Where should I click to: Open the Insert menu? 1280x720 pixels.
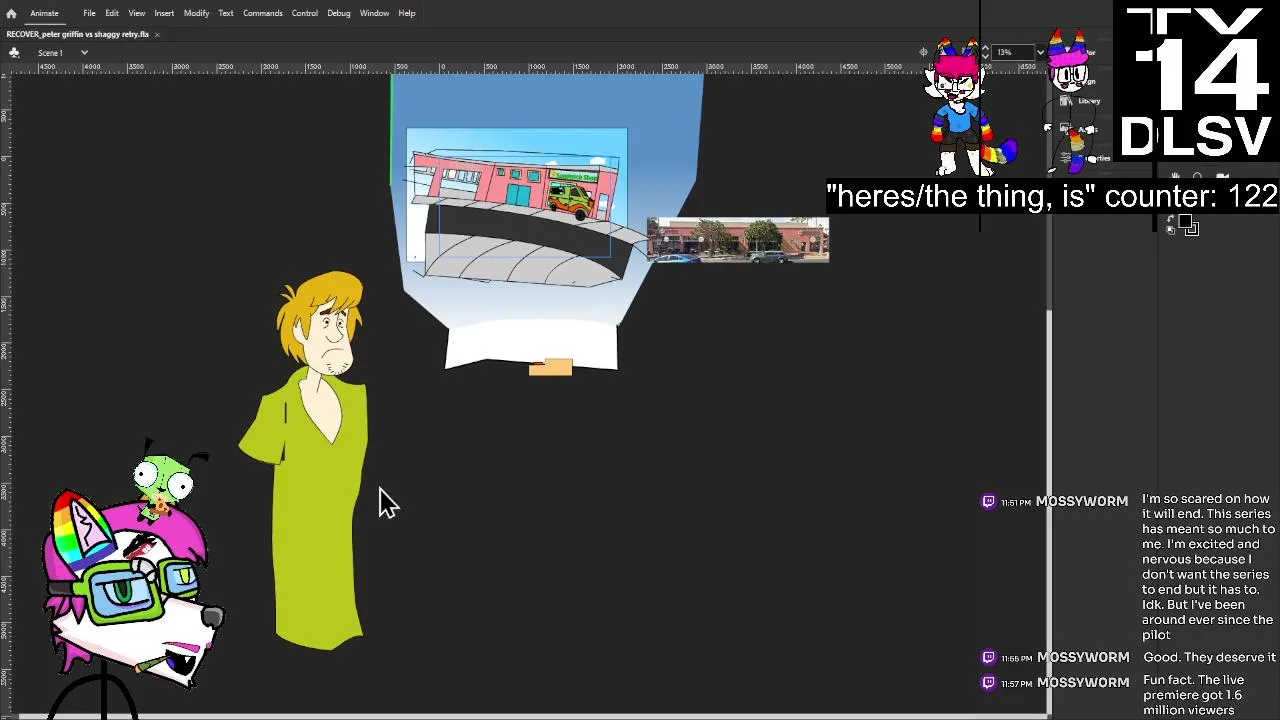click(164, 13)
